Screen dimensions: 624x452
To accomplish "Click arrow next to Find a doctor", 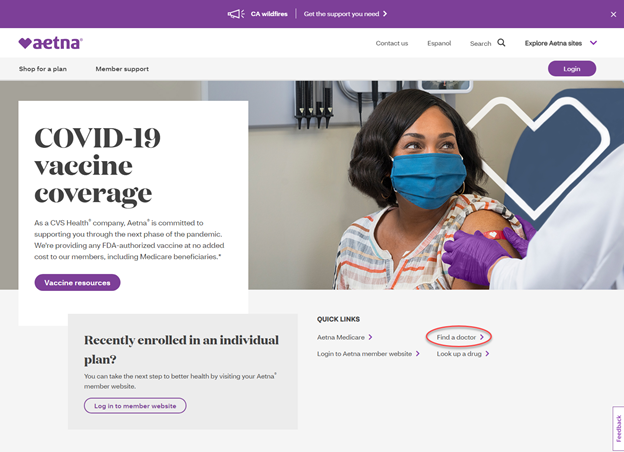I will [482, 337].
